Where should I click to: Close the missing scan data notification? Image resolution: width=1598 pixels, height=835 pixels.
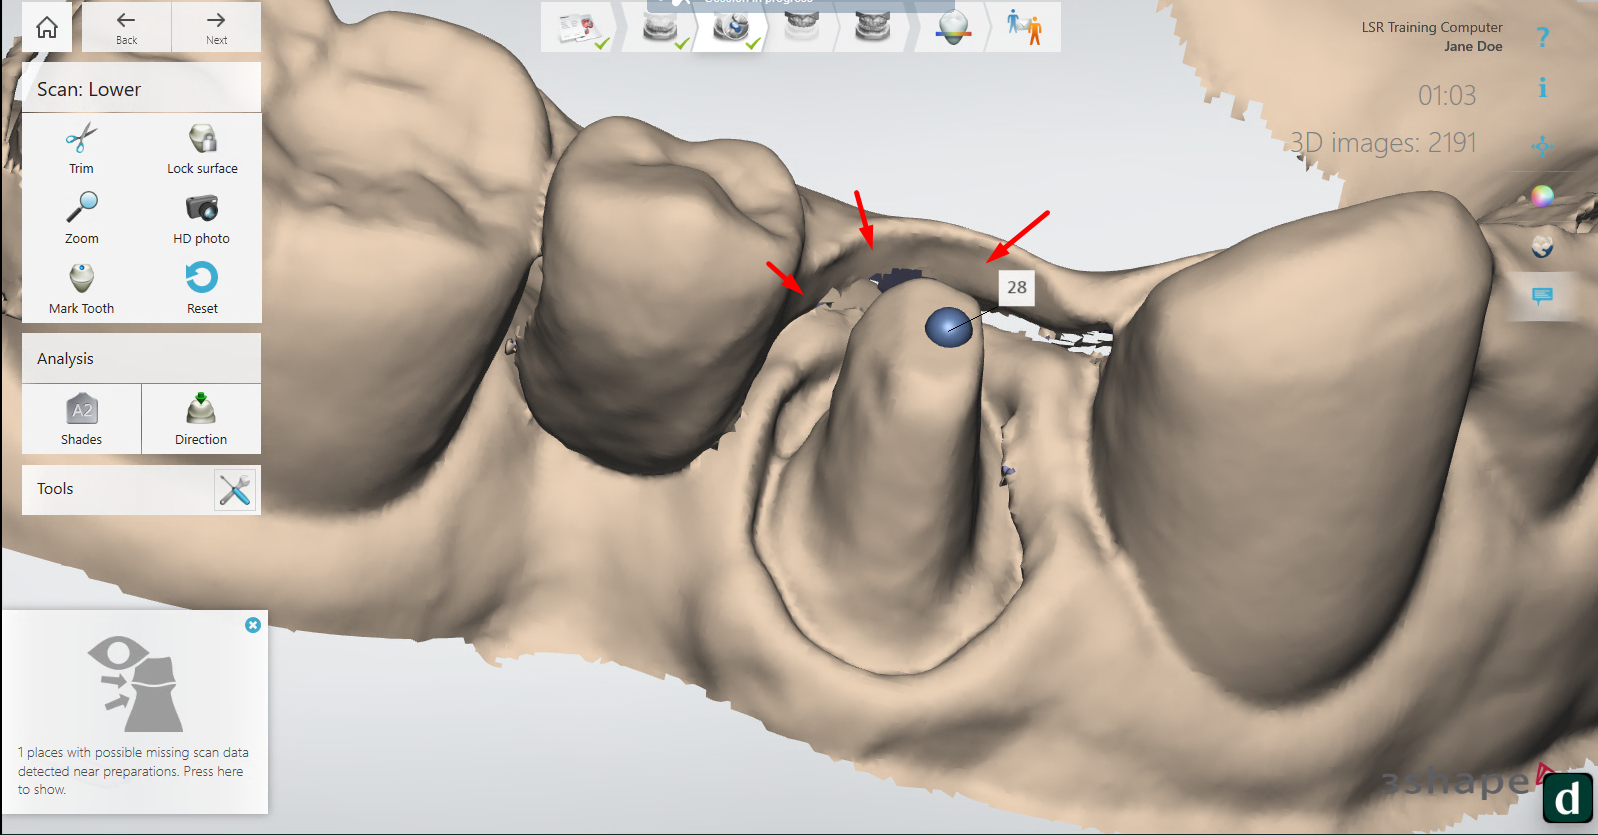click(x=253, y=625)
